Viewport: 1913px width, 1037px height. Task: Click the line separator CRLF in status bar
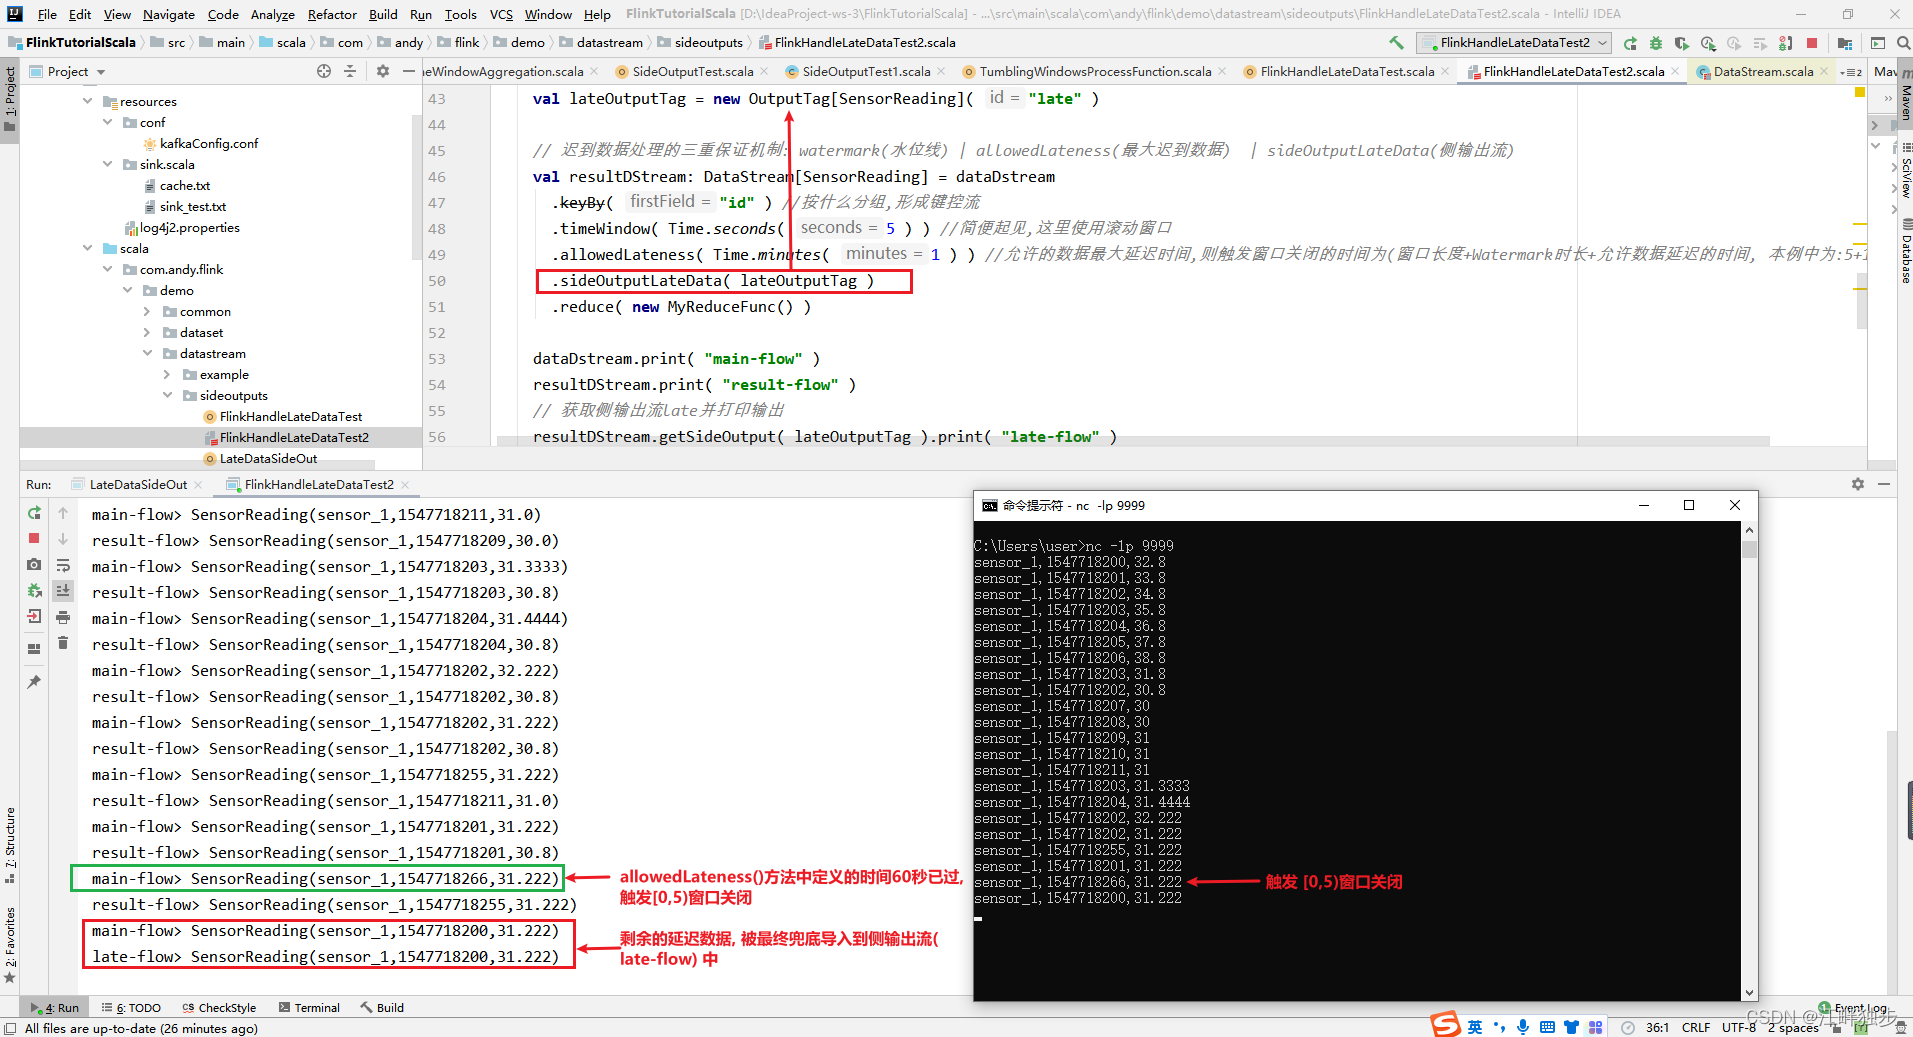click(1695, 1027)
